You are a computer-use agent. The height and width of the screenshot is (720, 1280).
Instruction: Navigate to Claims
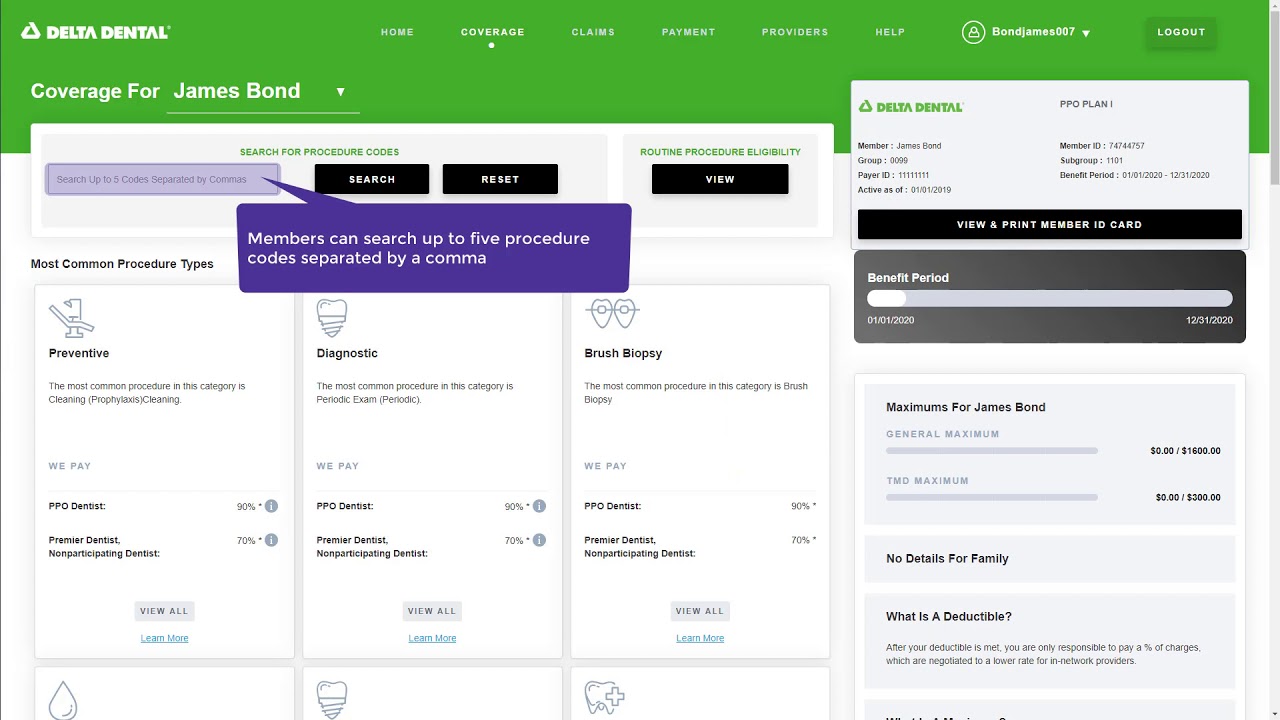pyautogui.click(x=593, y=32)
